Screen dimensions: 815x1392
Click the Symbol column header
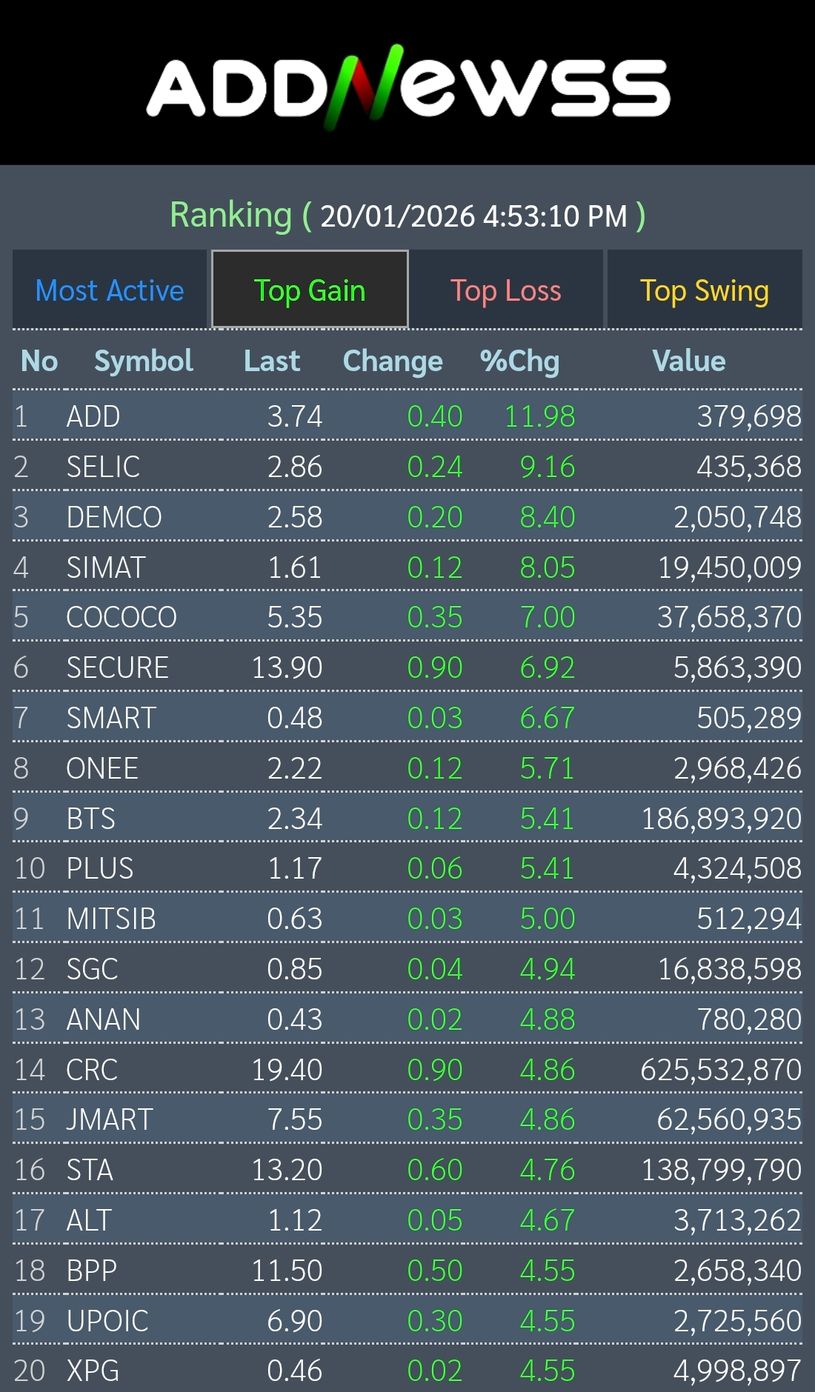point(144,361)
